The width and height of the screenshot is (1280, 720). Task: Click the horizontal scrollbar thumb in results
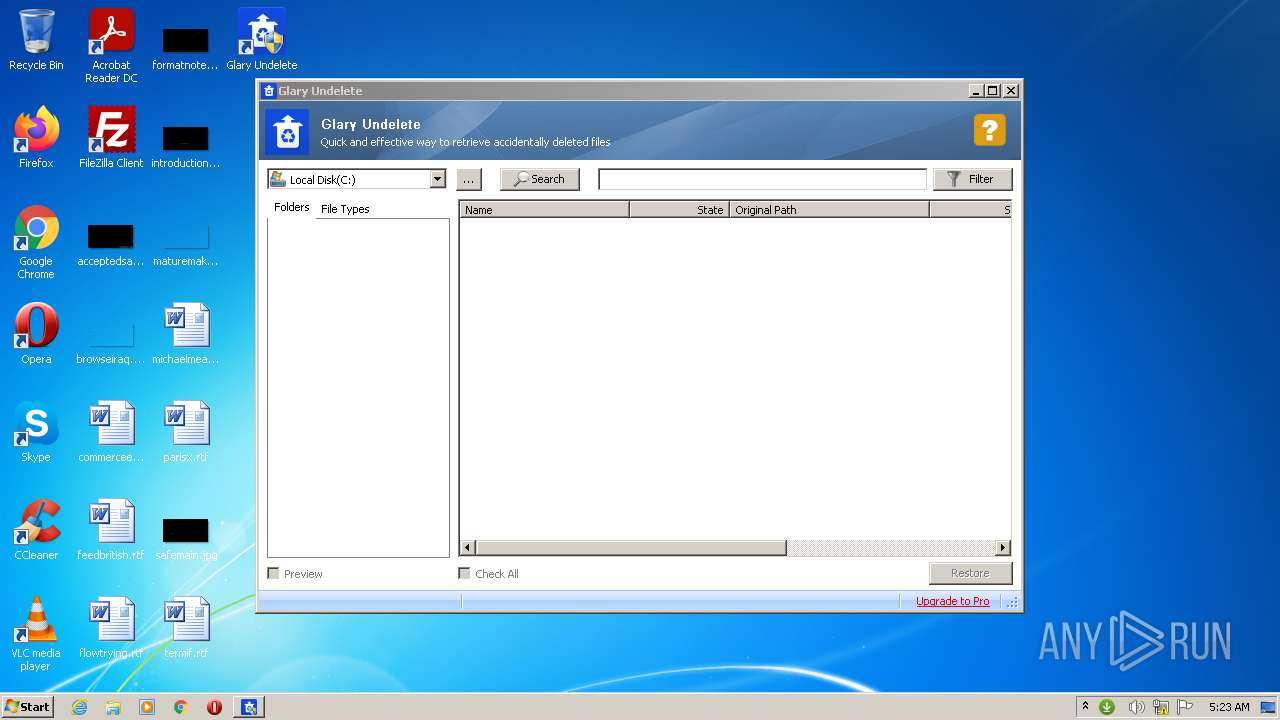click(x=631, y=547)
